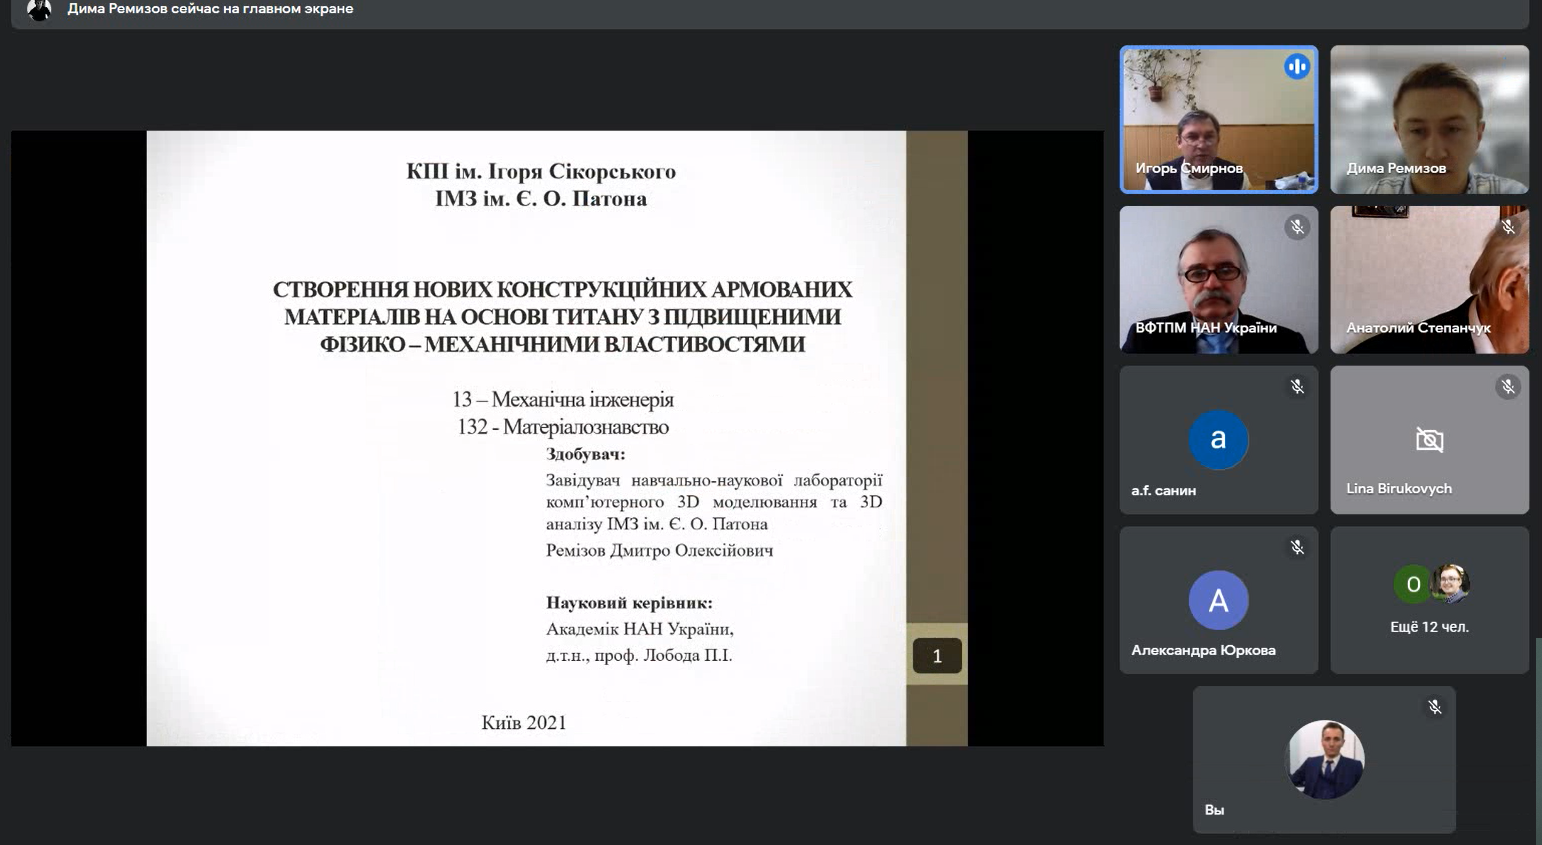Click name label 'a.f. санин'
The image size is (1542, 845).
(x=1163, y=490)
